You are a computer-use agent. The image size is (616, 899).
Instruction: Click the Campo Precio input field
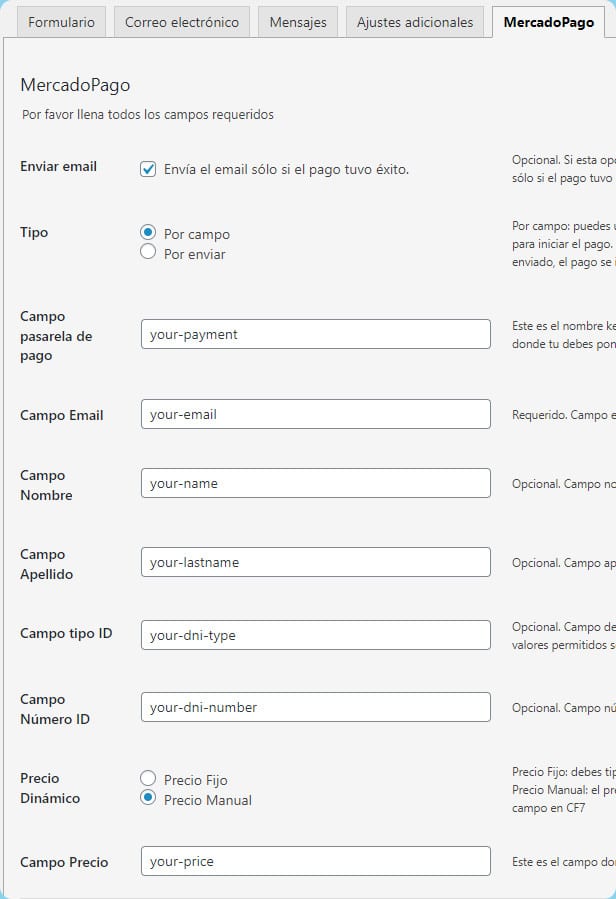(x=315, y=861)
